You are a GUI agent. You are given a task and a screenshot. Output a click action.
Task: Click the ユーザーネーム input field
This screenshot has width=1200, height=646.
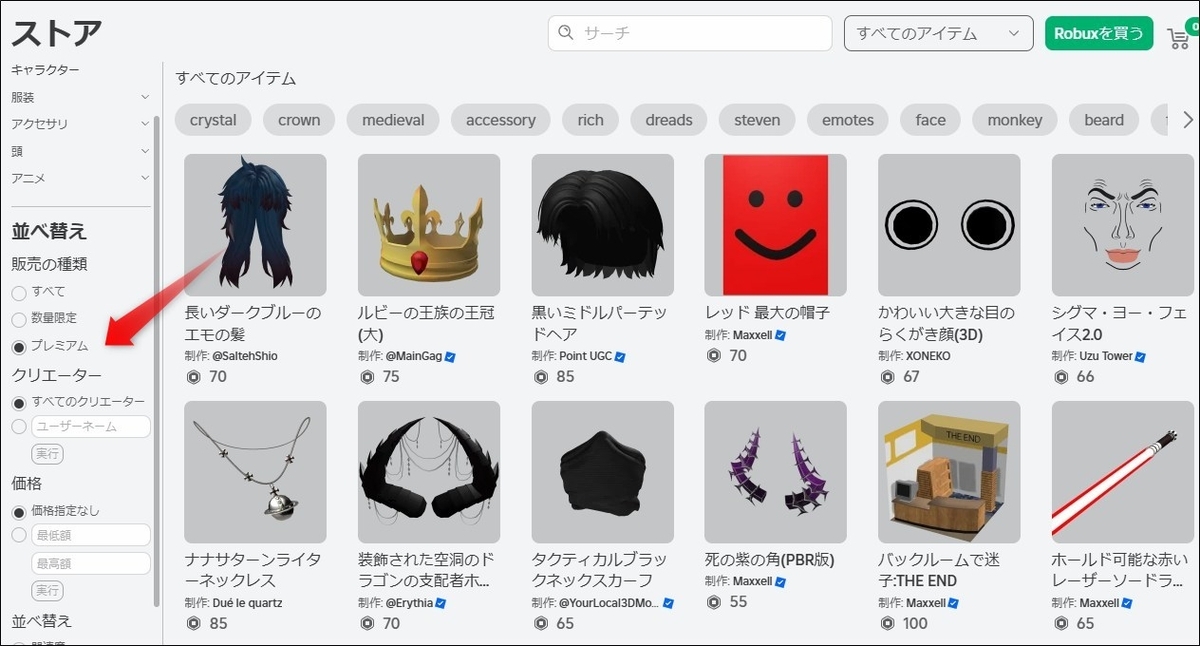(91, 427)
